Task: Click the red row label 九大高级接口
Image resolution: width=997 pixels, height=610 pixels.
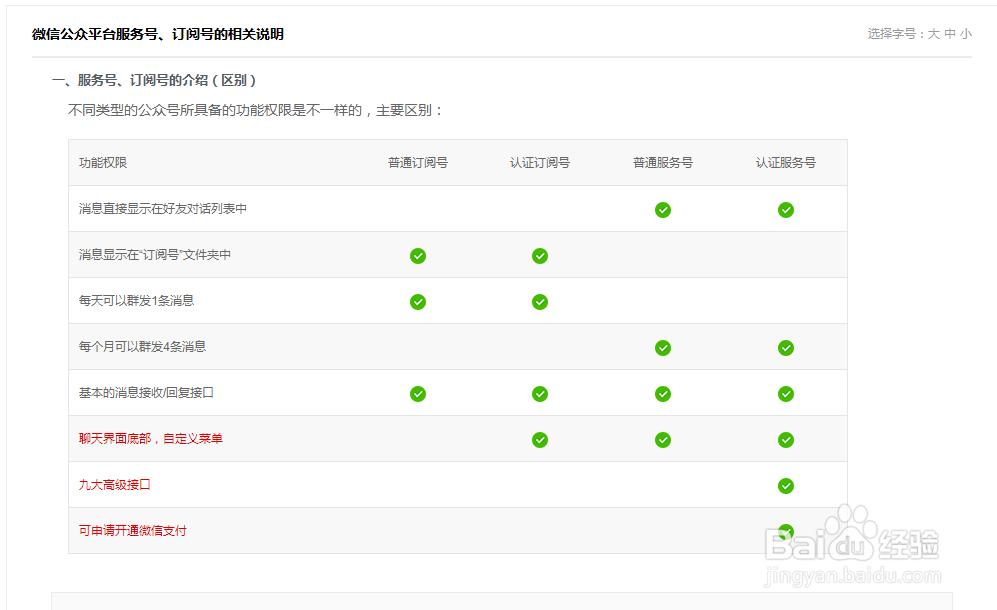Action: click(114, 485)
